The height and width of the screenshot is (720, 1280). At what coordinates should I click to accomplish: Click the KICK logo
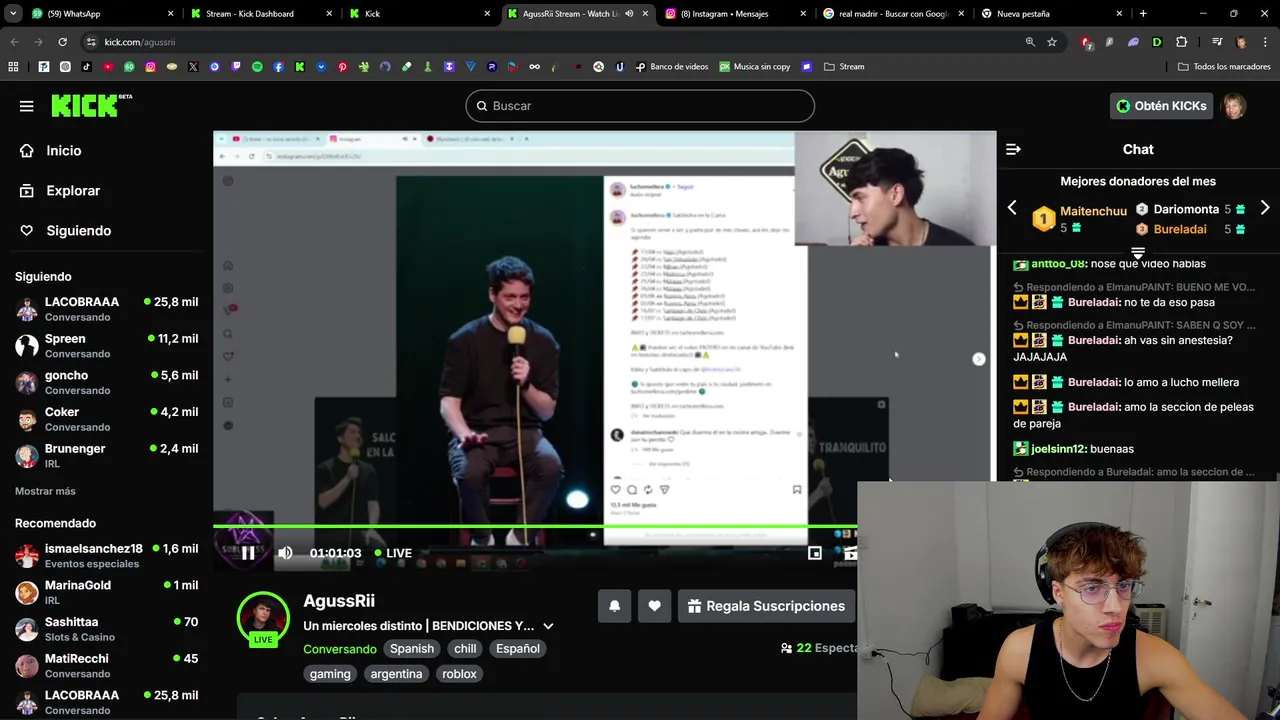91,105
